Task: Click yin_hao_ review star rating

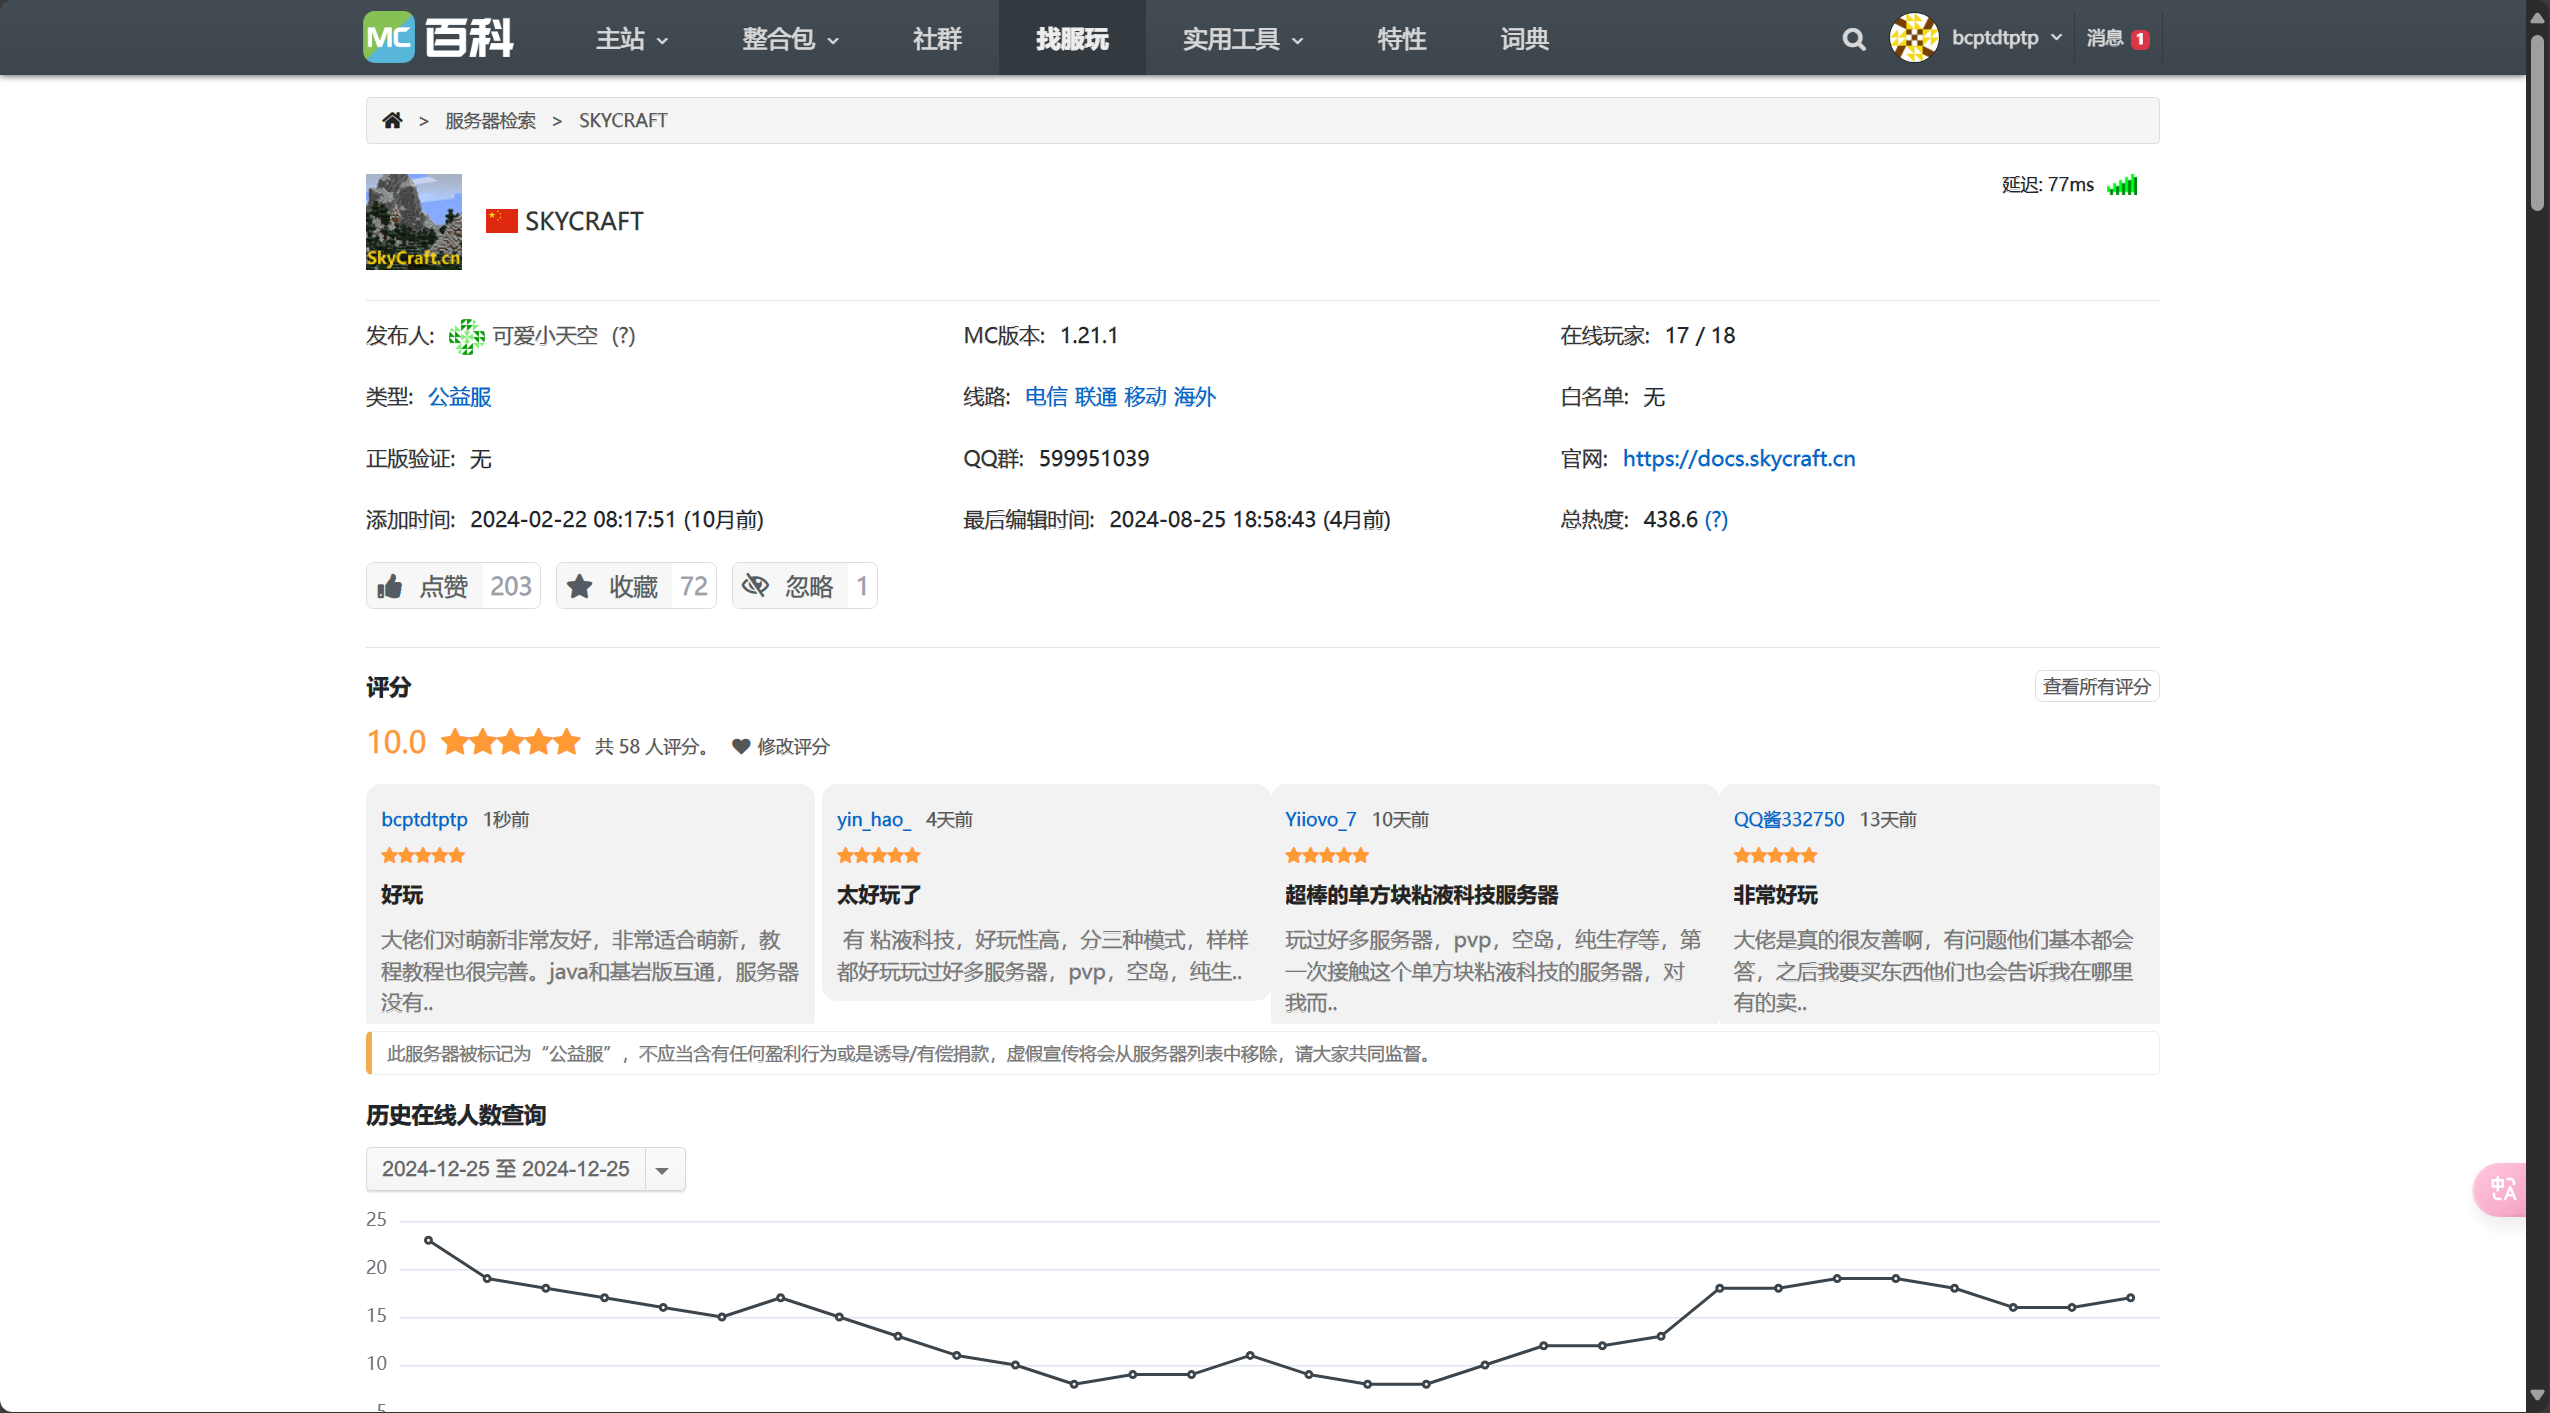Action: [878, 855]
